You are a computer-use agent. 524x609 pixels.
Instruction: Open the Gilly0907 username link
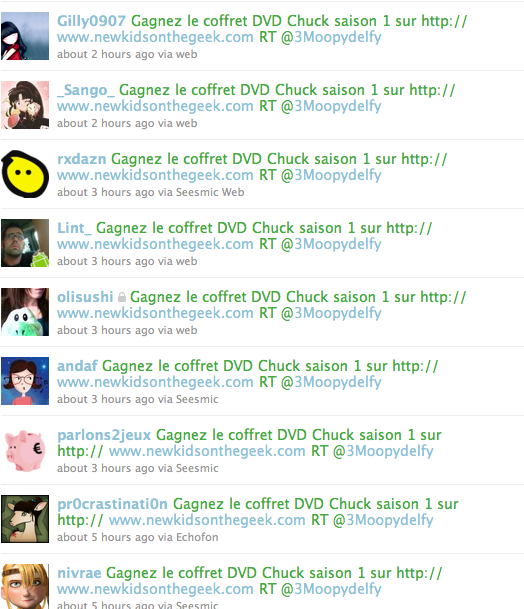click(91, 21)
